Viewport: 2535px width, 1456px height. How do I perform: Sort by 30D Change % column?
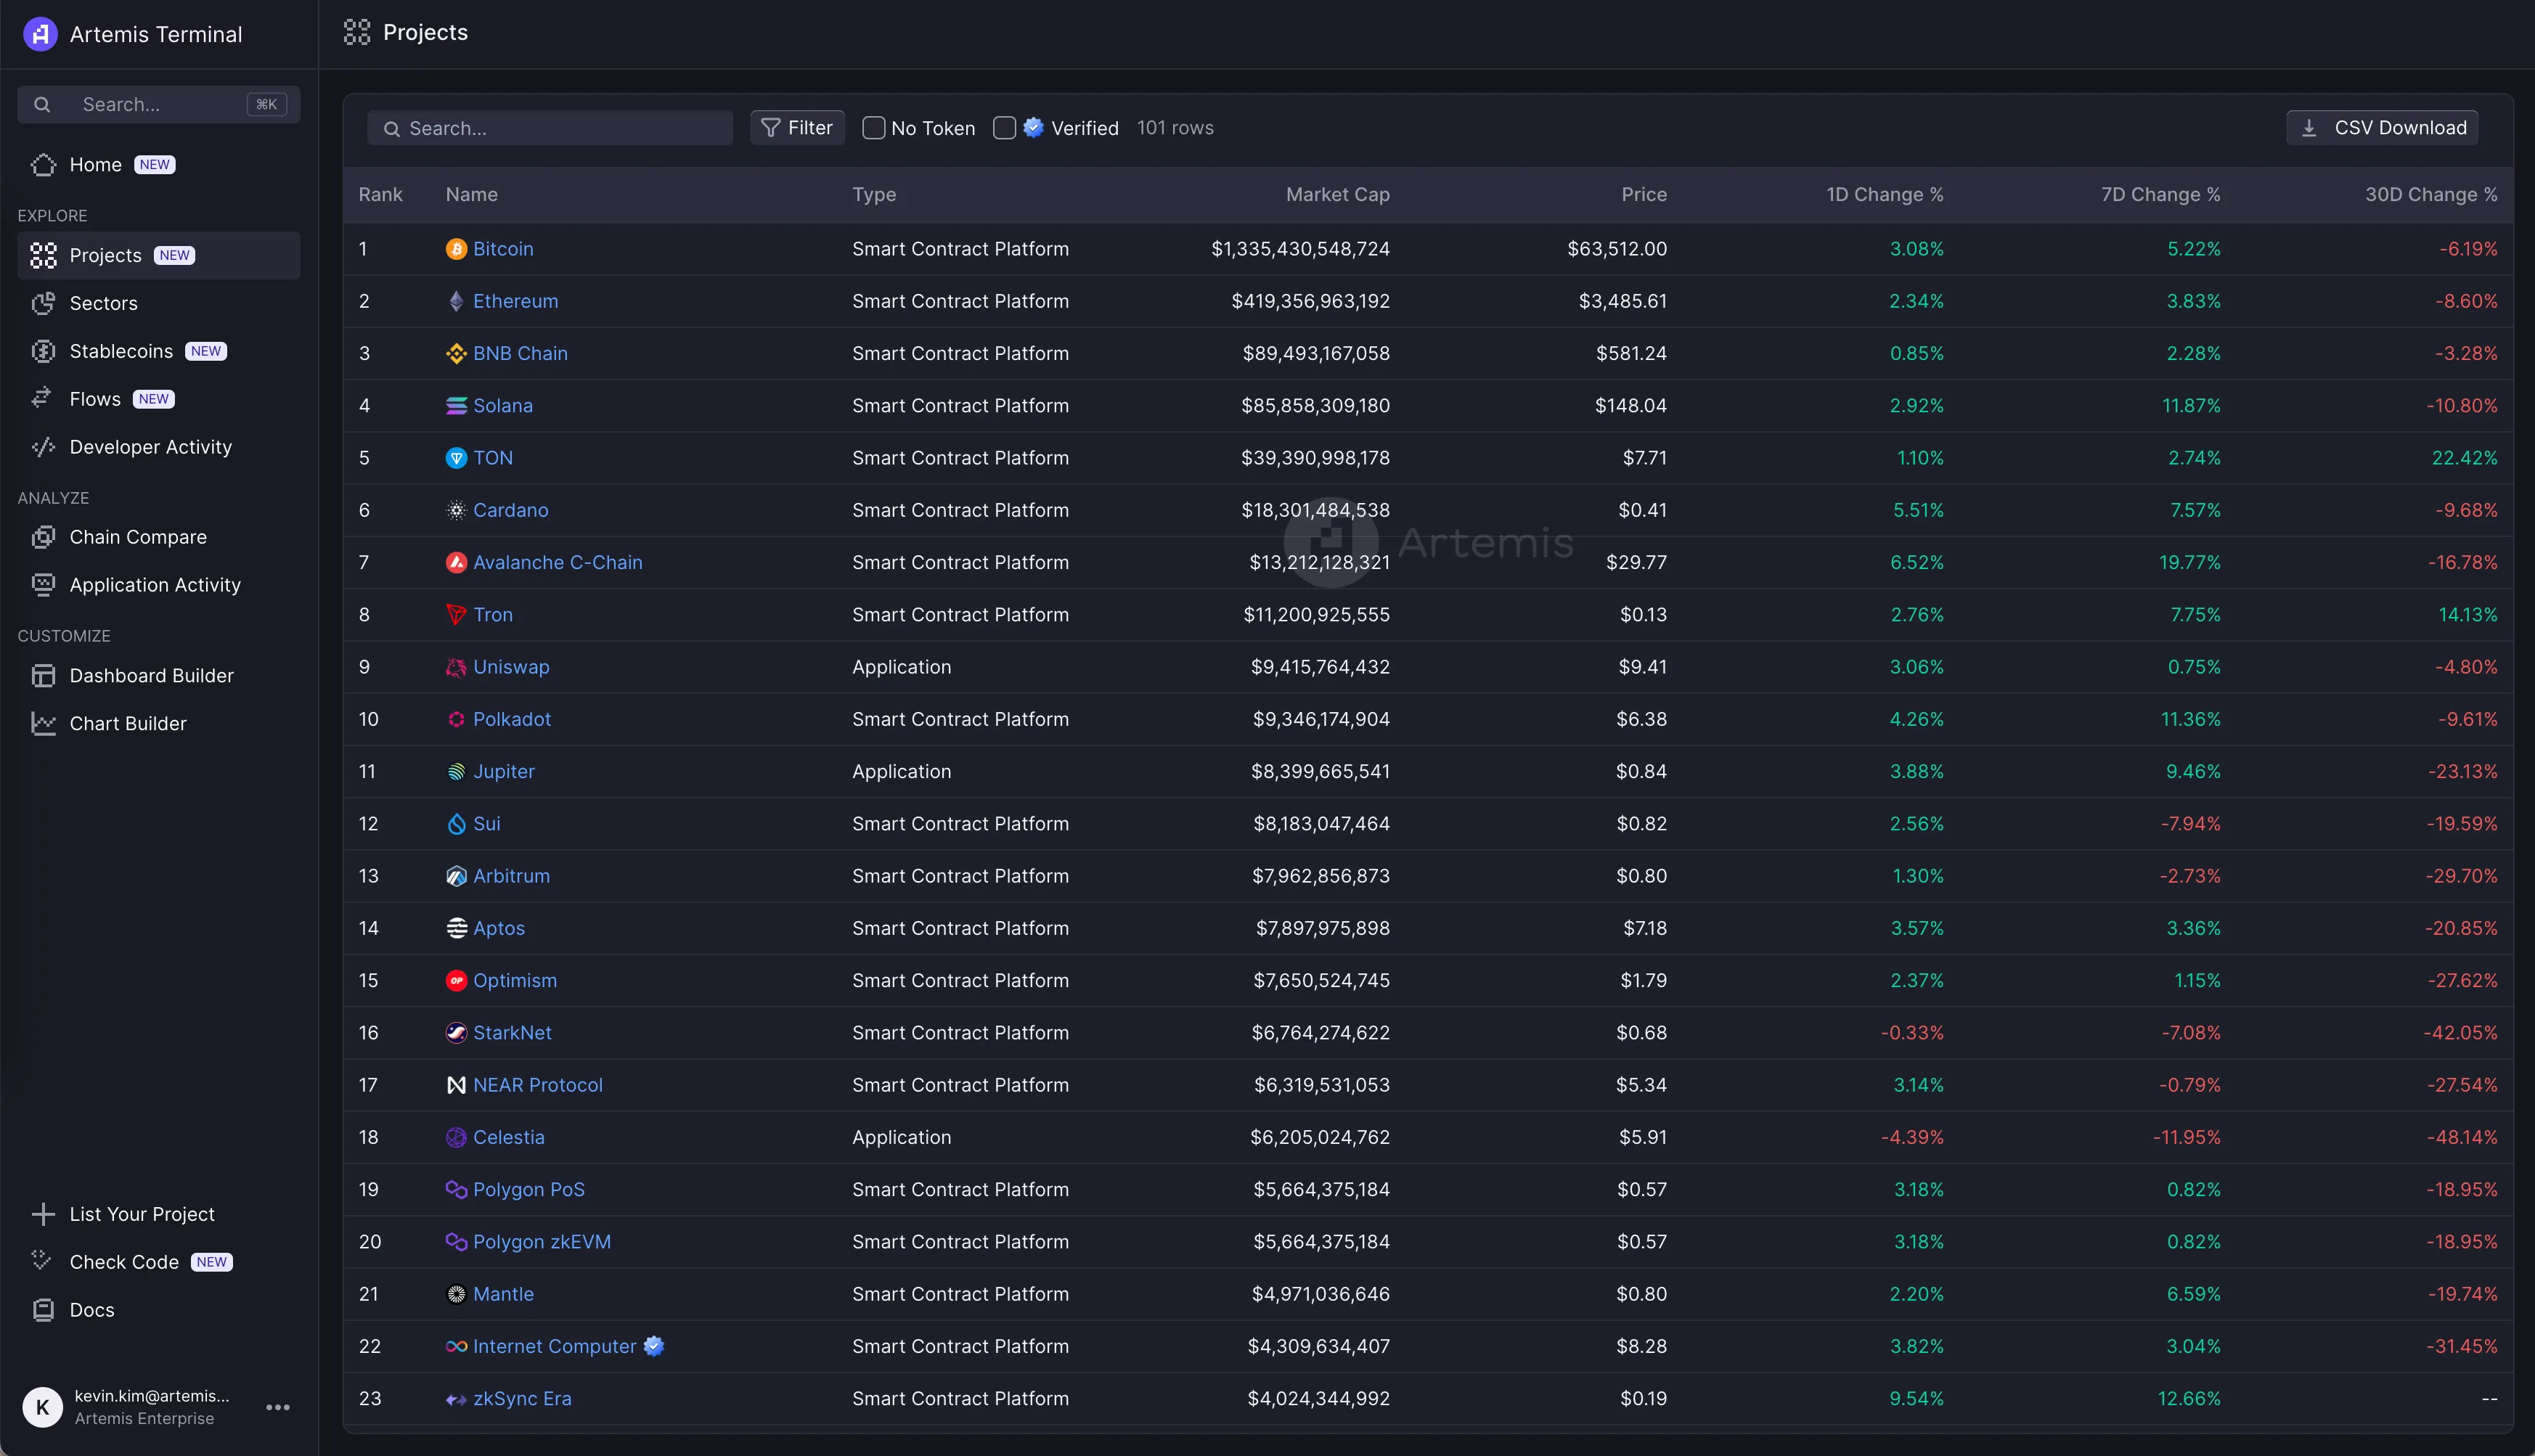pyautogui.click(x=2432, y=195)
